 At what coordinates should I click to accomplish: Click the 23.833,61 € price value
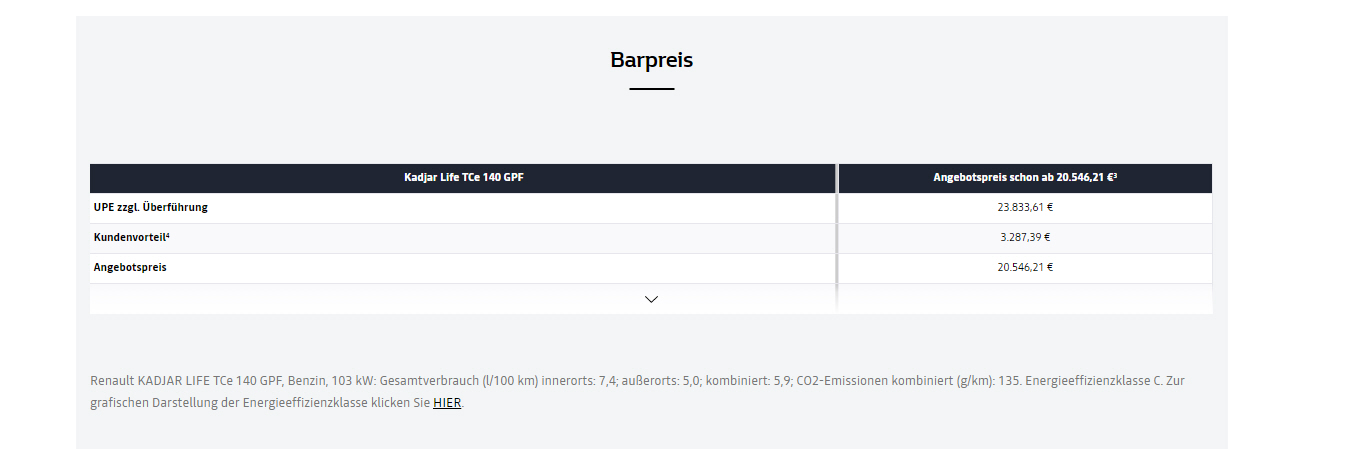pyautogui.click(x=1025, y=207)
